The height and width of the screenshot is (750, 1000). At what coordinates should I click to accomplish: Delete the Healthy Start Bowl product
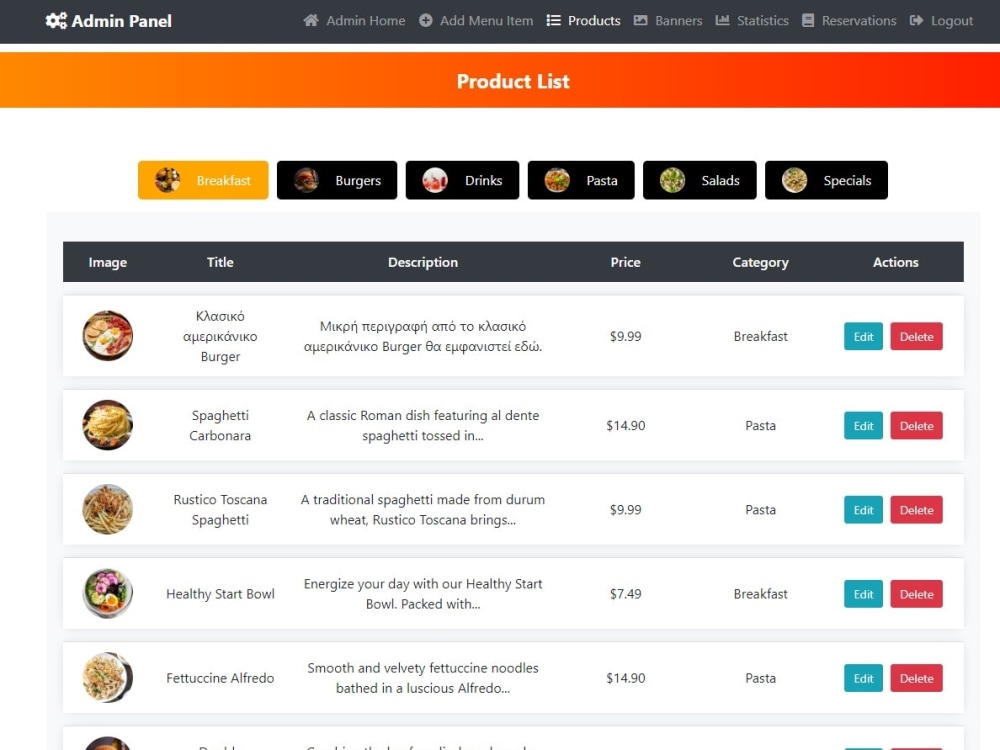pos(916,594)
